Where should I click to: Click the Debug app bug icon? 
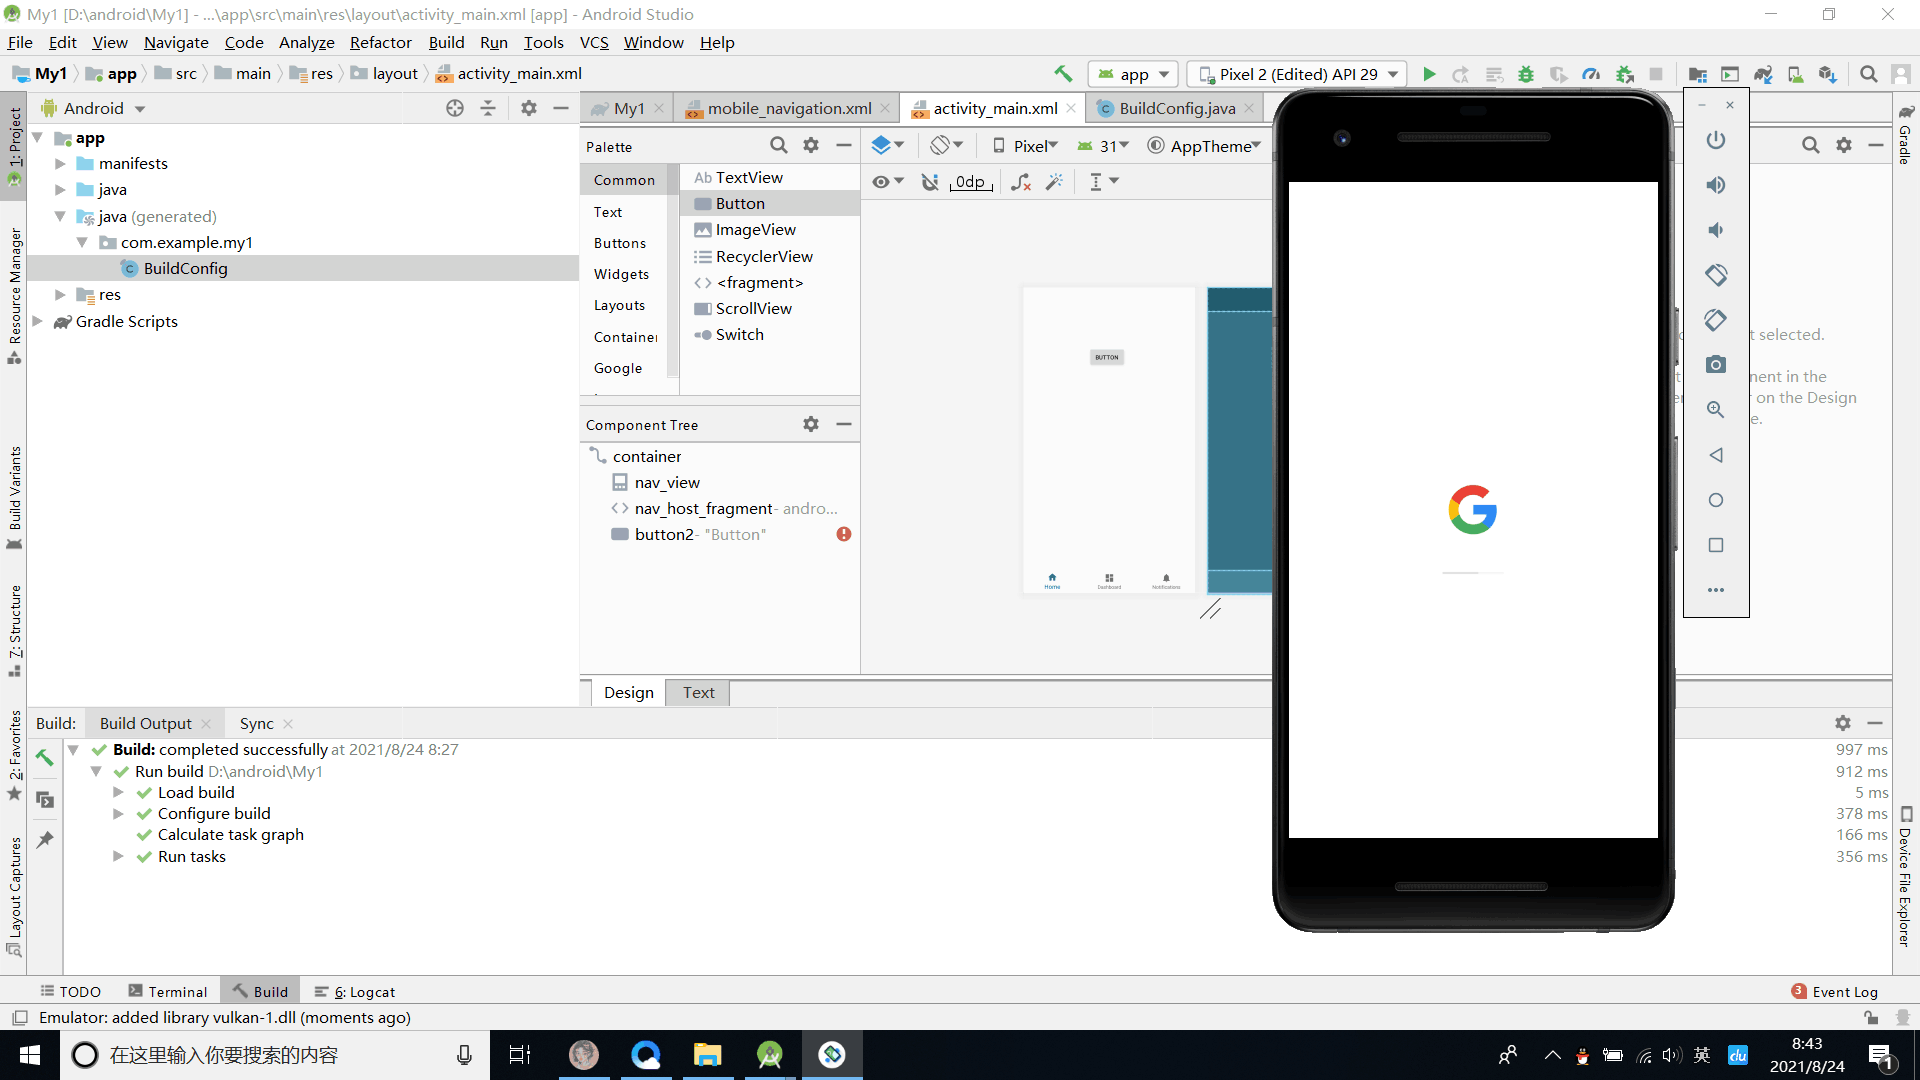coord(1526,74)
